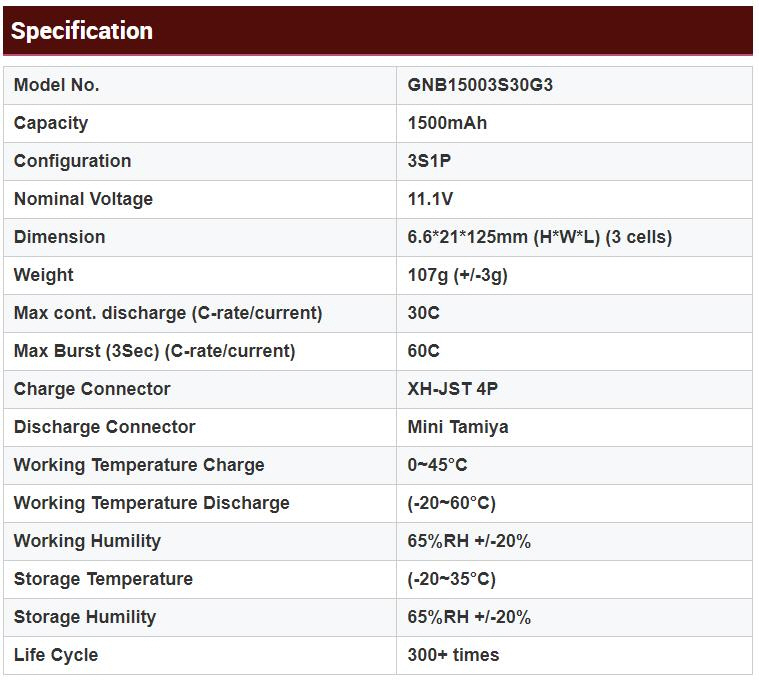Image resolution: width=759 pixels, height=685 pixels.
Task: Select the 11.1V nominal voltage value
Action: 430,199
